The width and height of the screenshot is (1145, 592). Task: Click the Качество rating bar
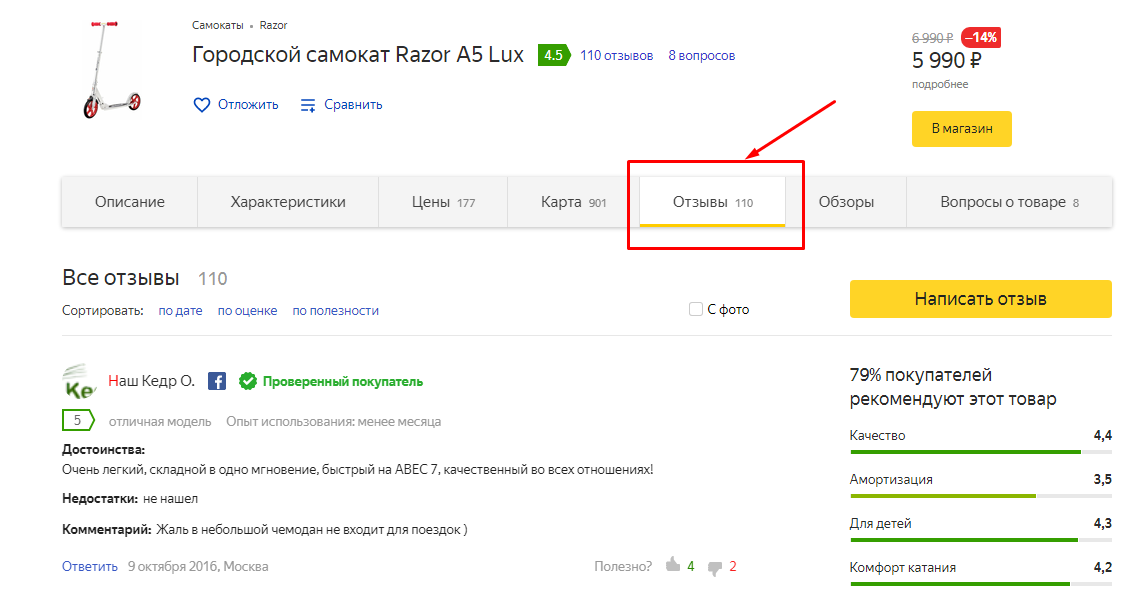click(981, 452)
